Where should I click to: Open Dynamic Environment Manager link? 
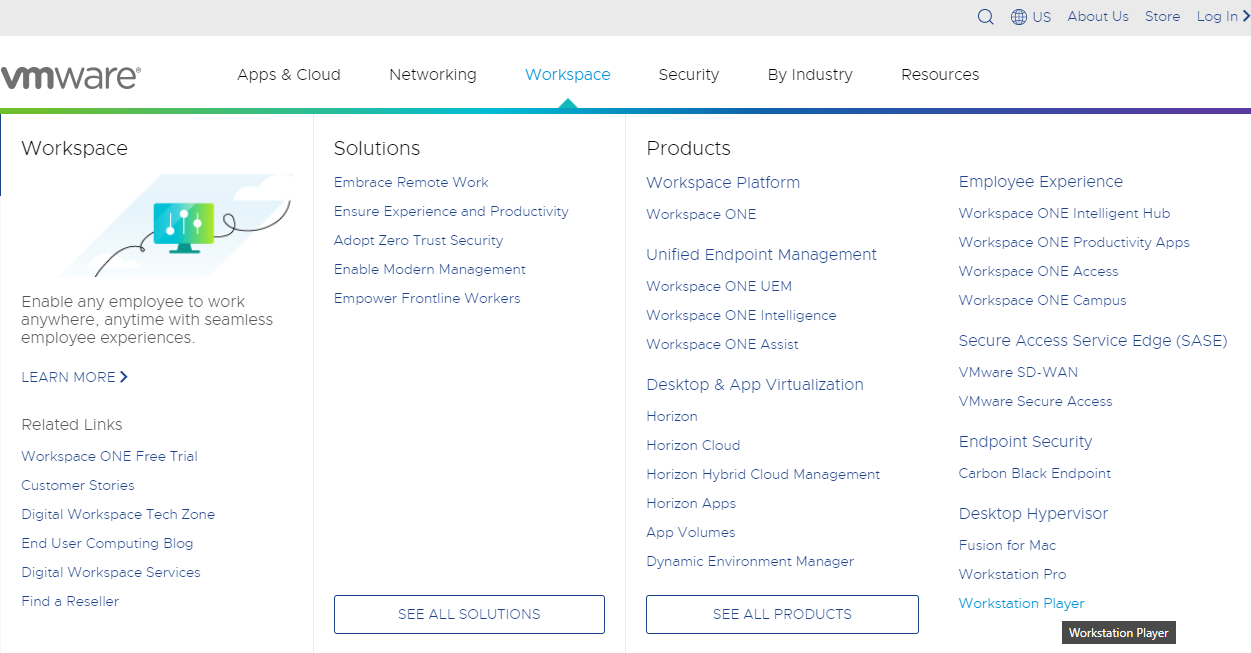coord(750,561)
